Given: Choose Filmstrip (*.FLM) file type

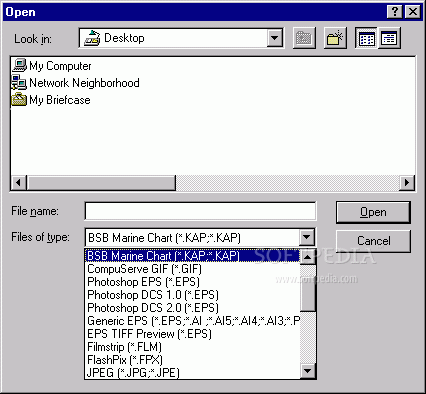Looking at the screenshot, I should tap(193, 347).
